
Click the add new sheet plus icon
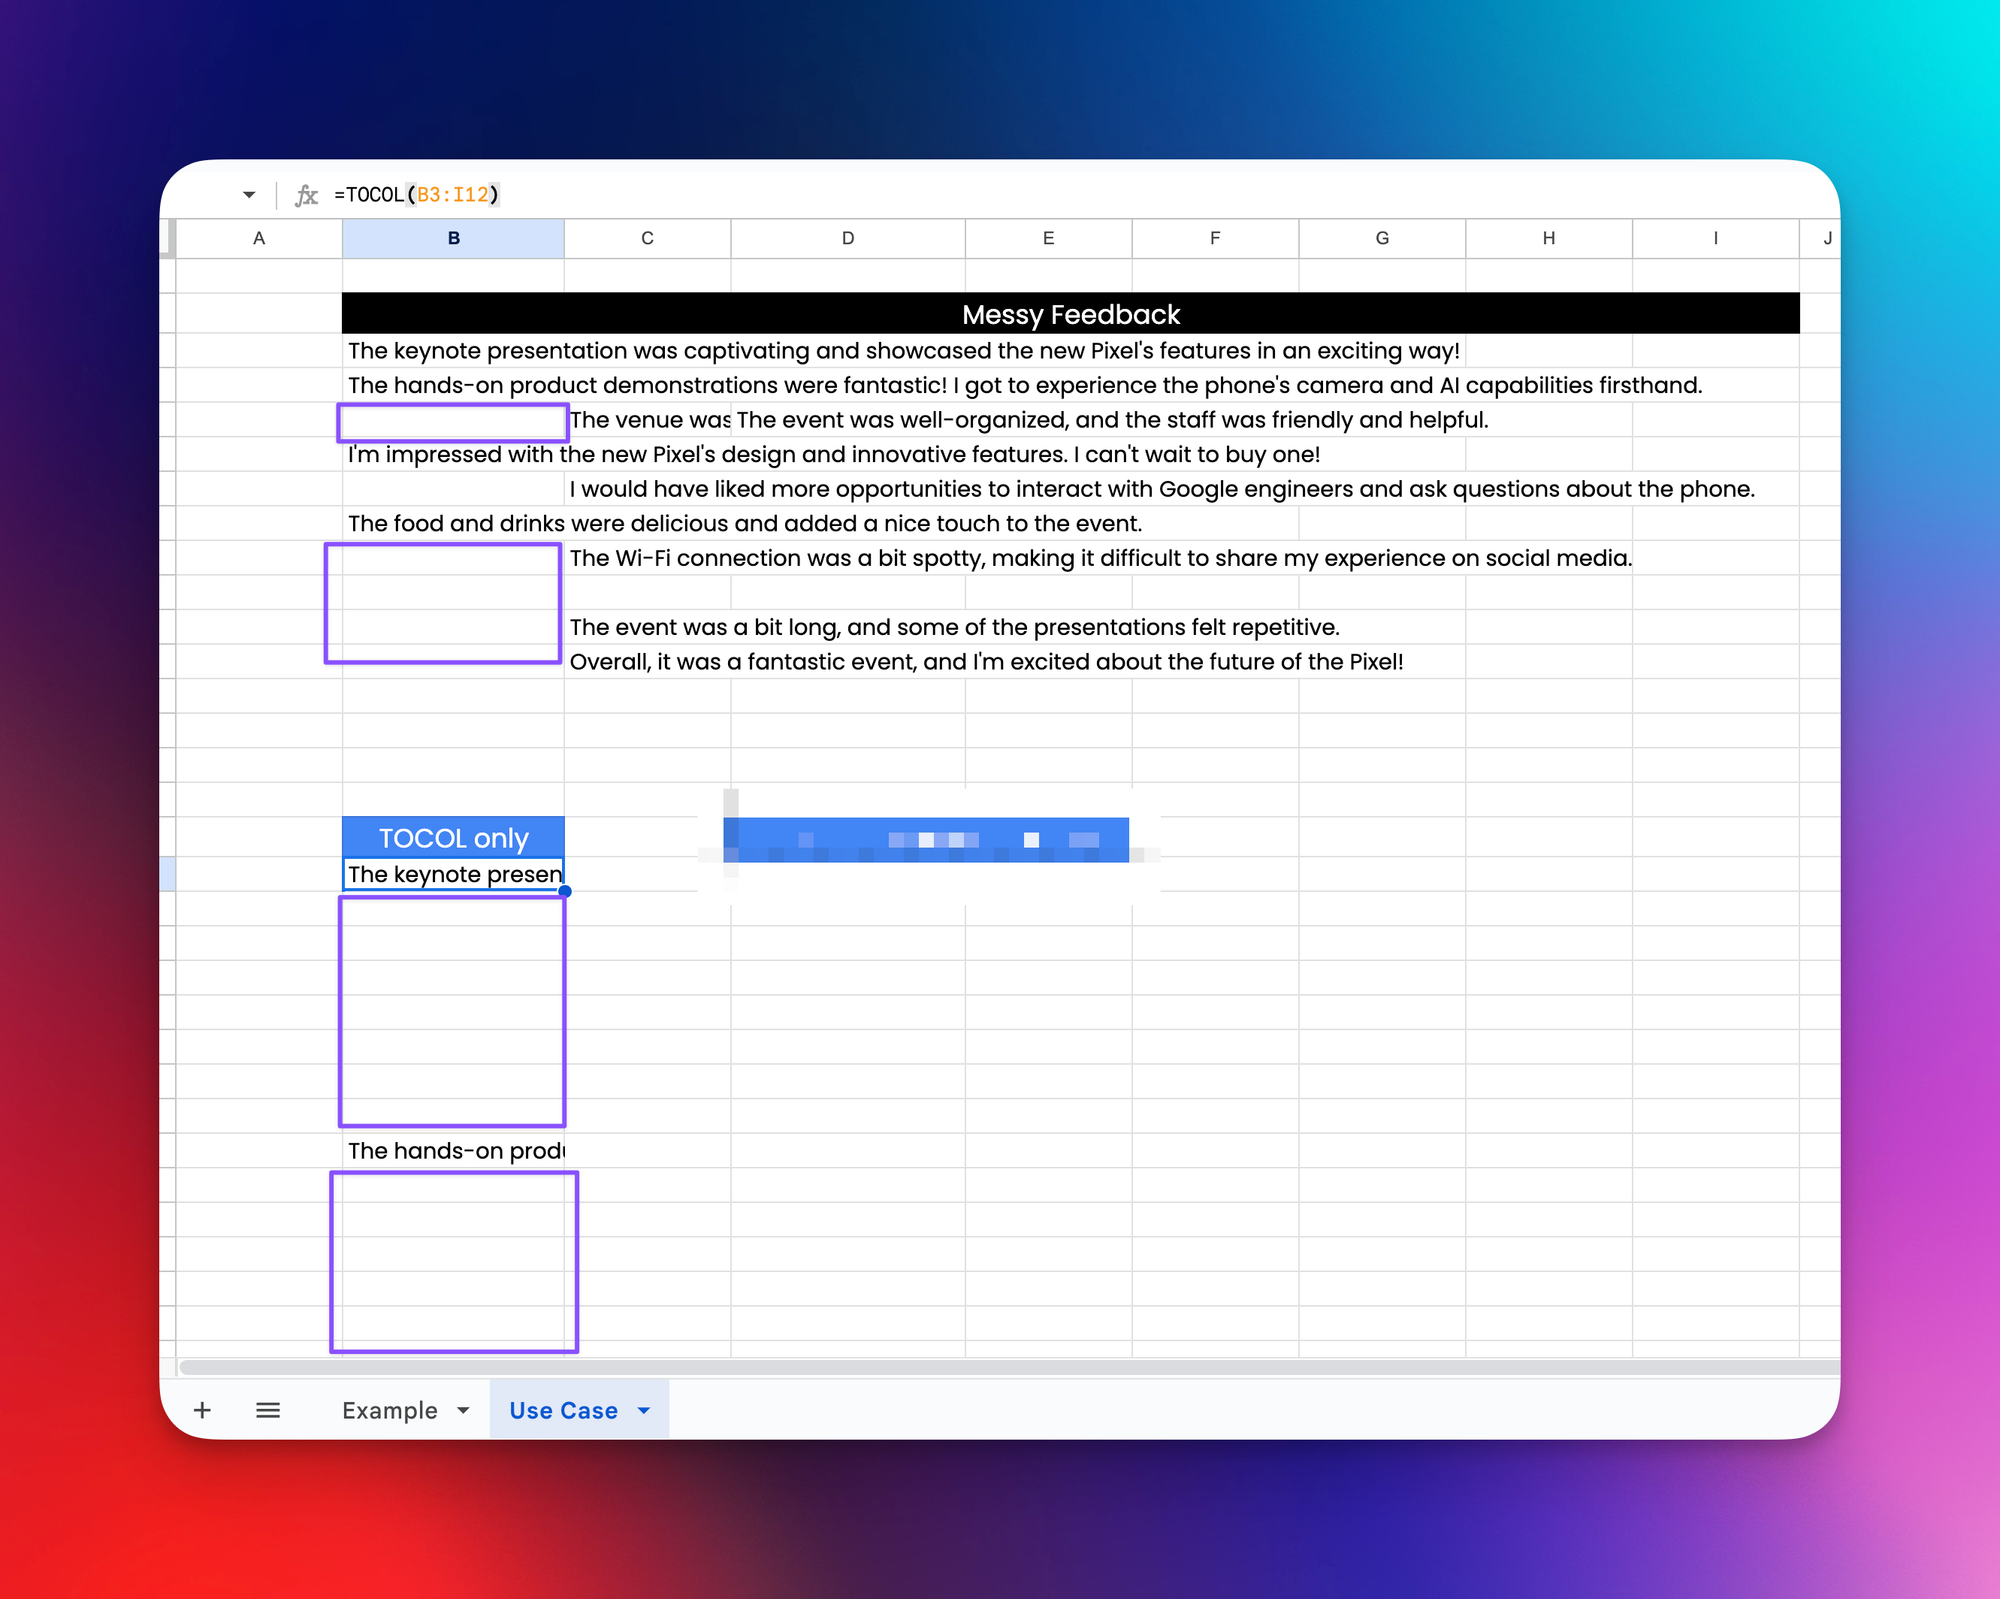coord(202,1410)
